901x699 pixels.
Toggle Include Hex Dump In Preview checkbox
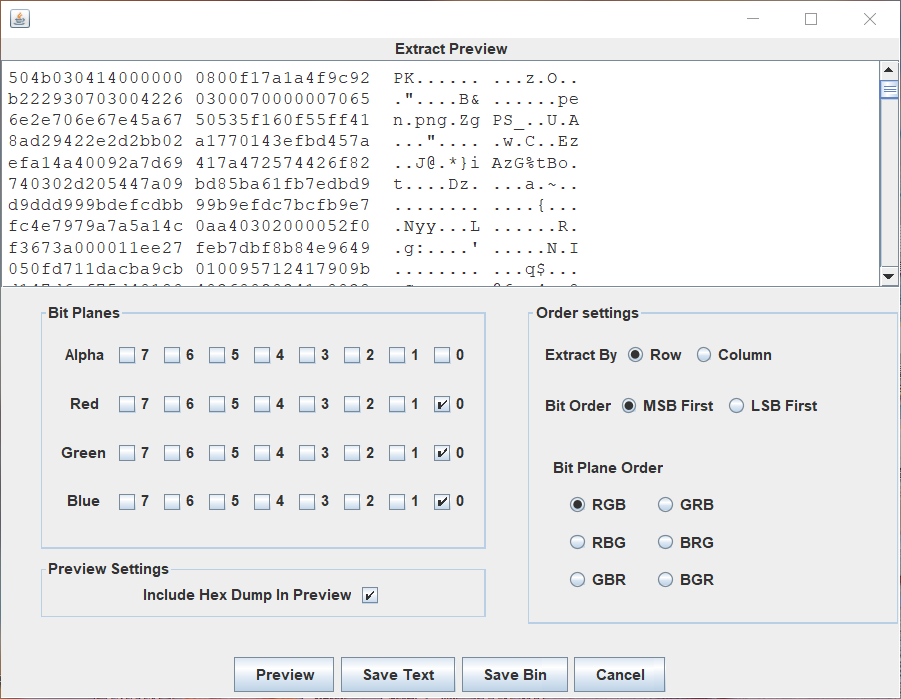click(370, 596)
